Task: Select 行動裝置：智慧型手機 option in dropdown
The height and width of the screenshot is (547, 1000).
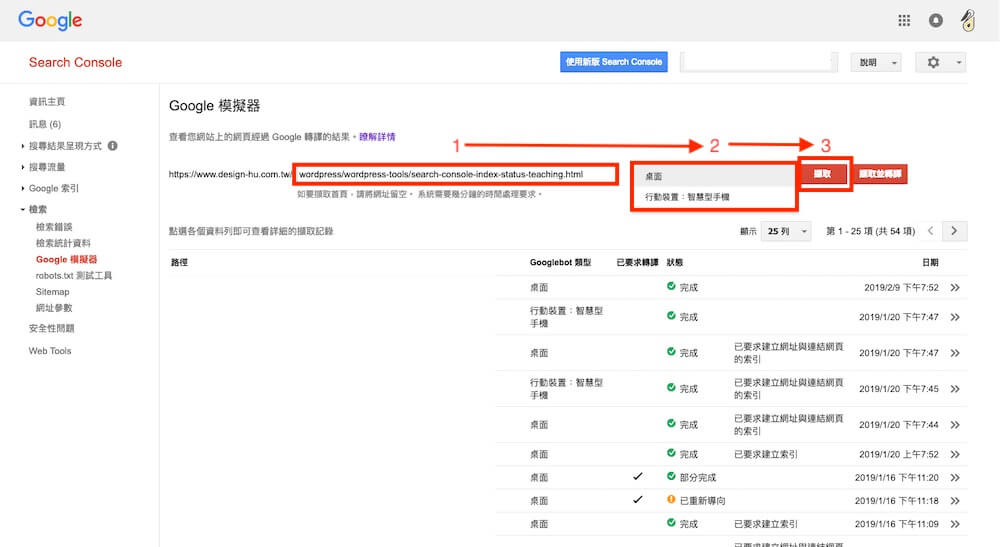Action: point(687,197)
